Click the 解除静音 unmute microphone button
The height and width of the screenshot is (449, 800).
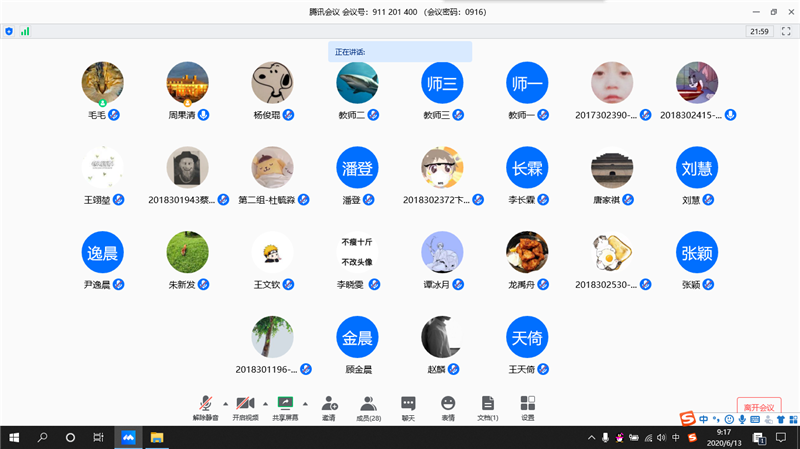point(205,404)
